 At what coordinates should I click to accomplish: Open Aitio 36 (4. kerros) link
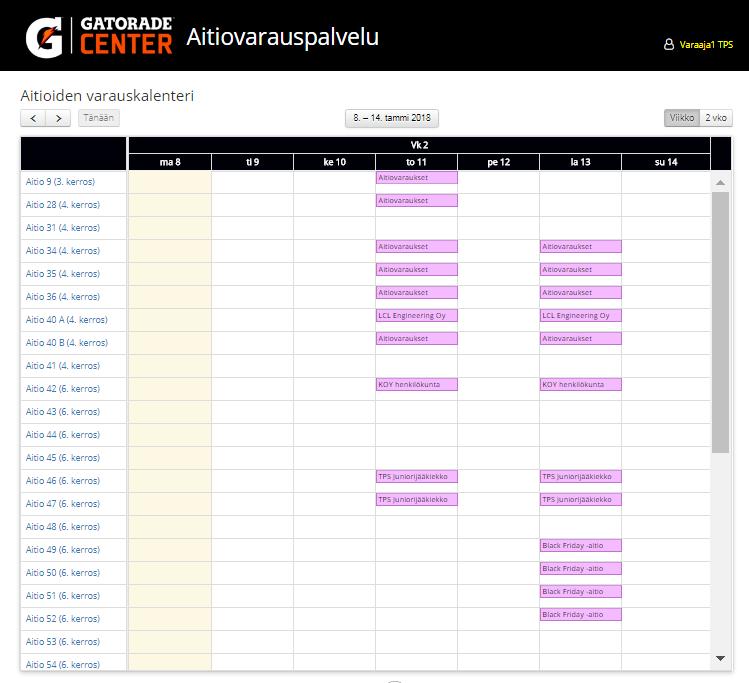pyautogui.click(x=63, y=297)
